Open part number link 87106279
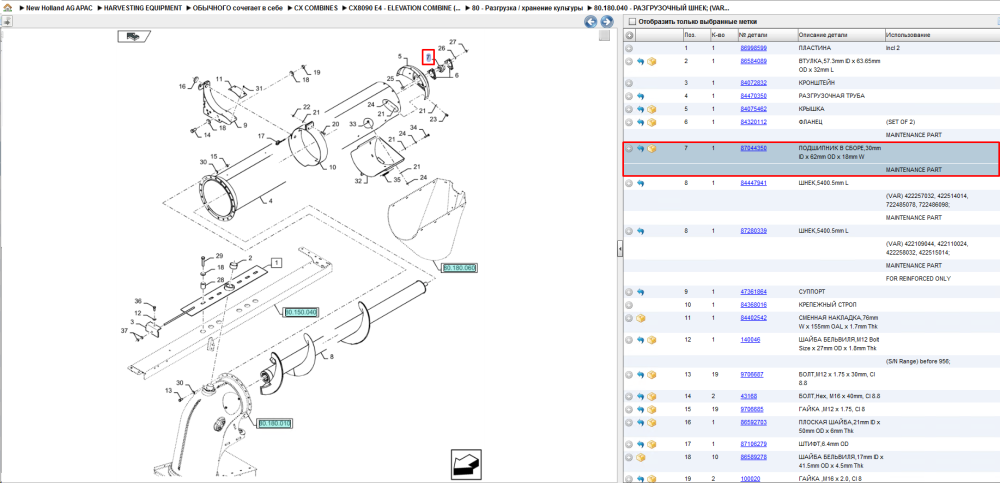This screenshot has height=483, width=1000. pyautogui.click(x=753, y=444)
